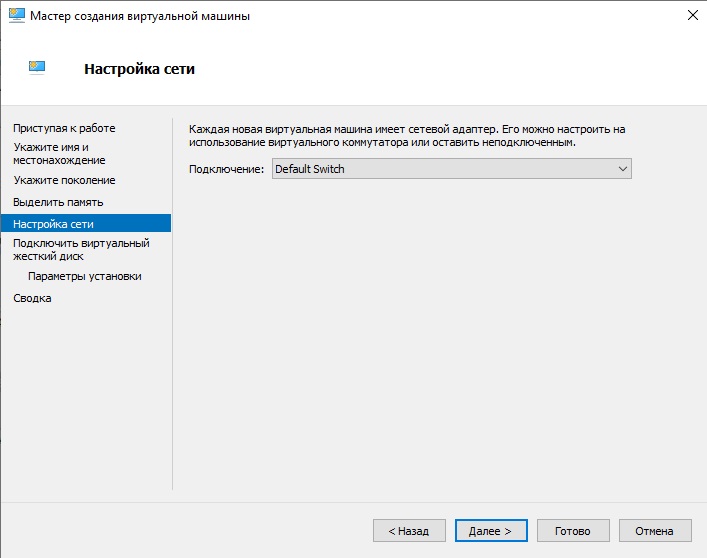
Task: Go to the "Сводка" summary step
Action: (x=32, y=298)
